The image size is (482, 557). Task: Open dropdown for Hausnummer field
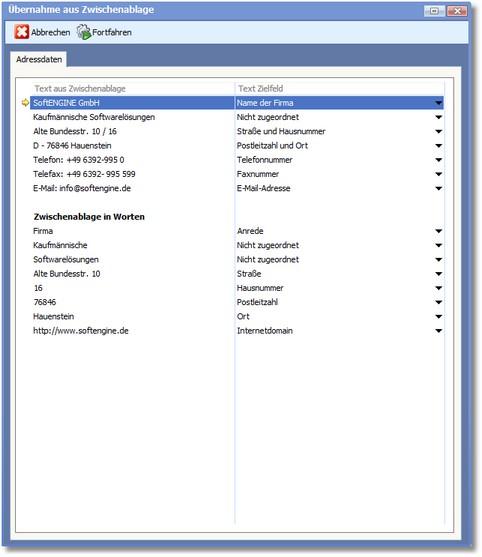439,288
